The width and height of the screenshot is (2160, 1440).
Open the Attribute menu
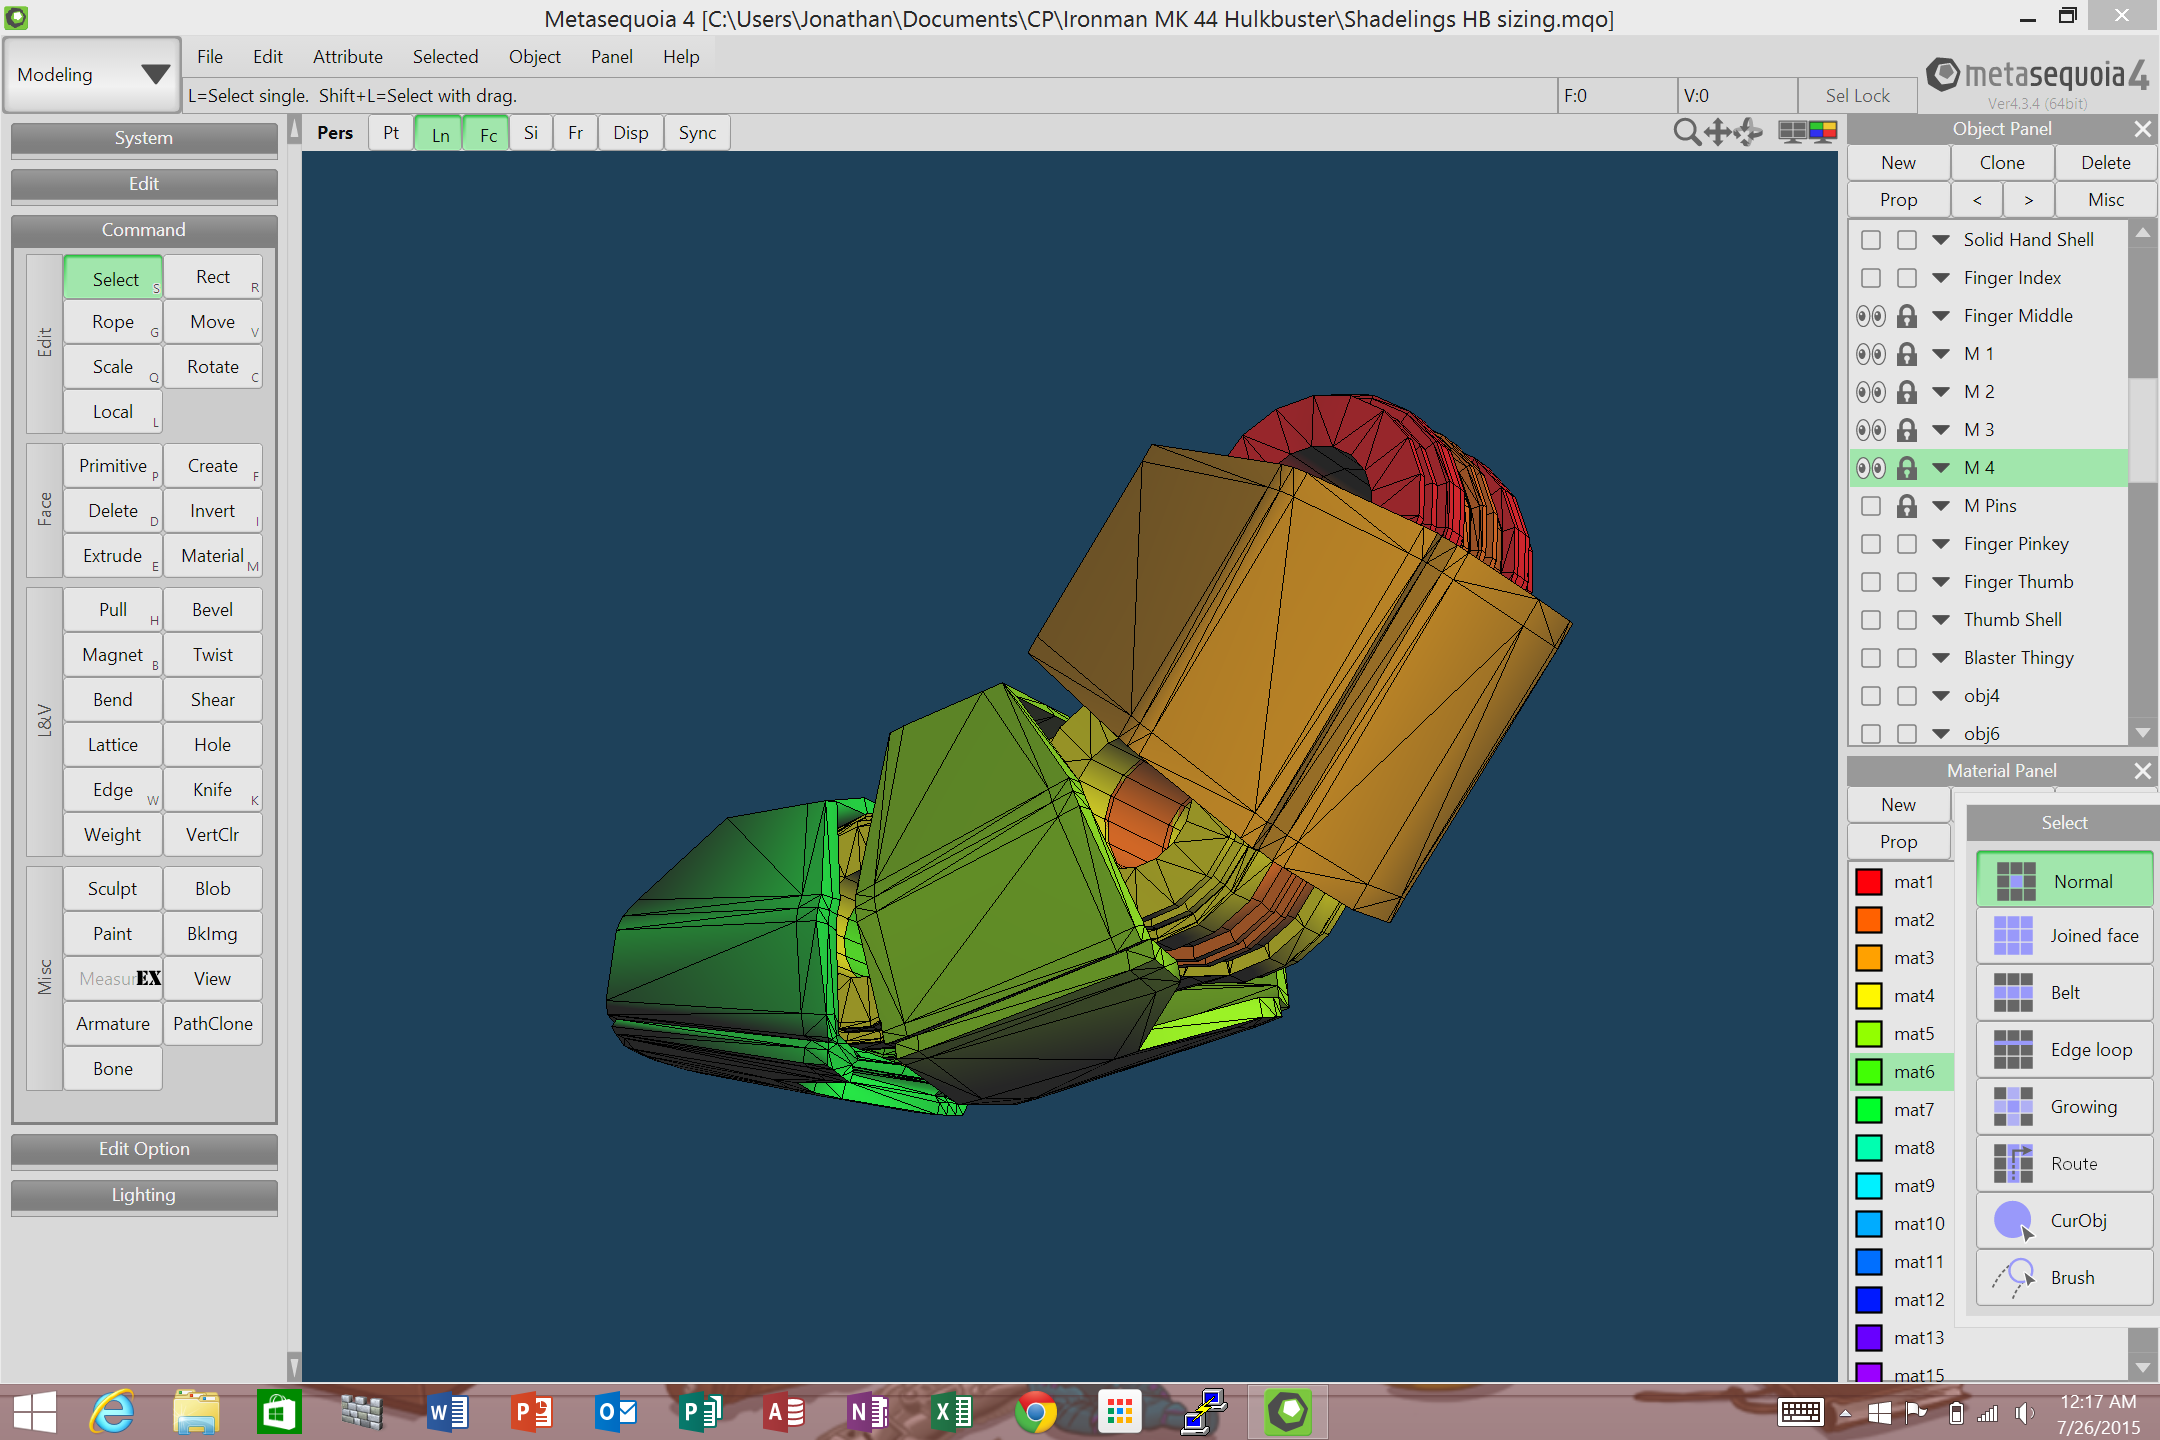pos(348,57)
